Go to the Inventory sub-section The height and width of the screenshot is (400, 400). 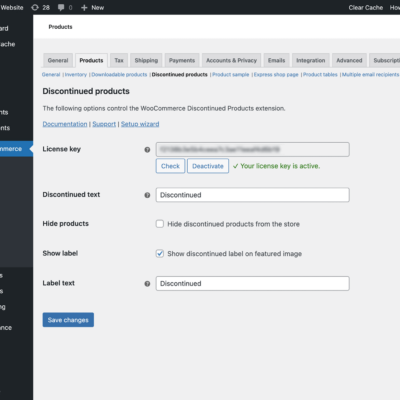76,75
